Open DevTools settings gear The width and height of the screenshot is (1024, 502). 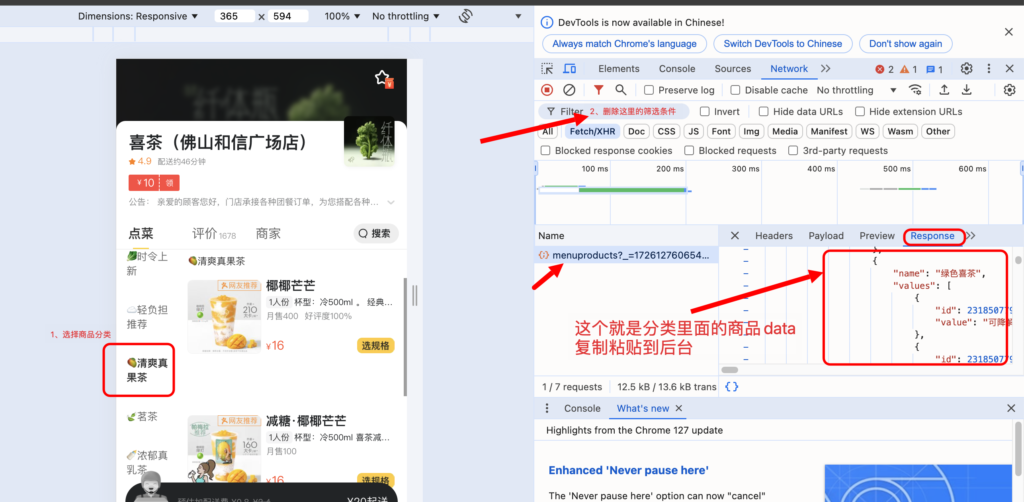click(966, 69)
